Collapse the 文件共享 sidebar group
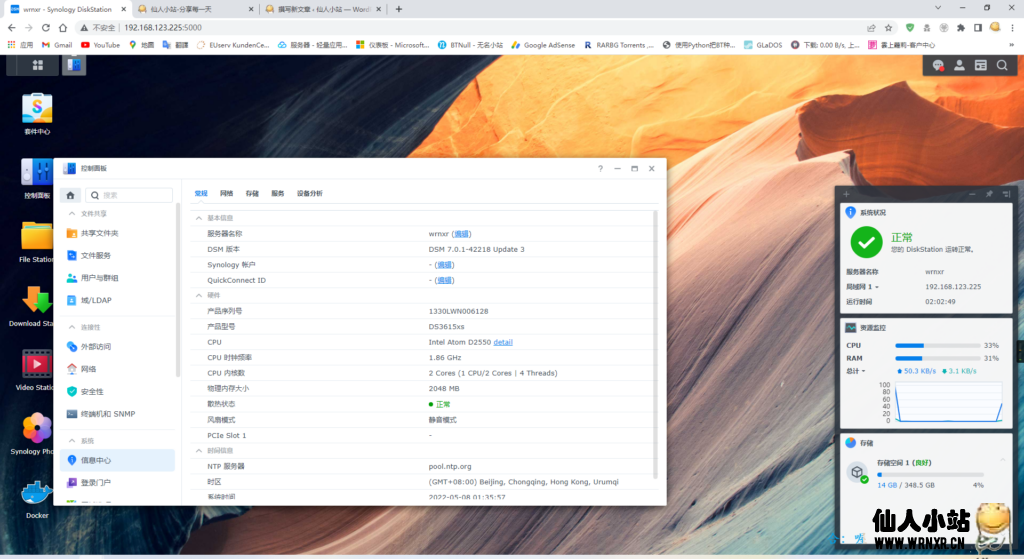This screenshot has height=559, width=1024. [x=71, y=213]
